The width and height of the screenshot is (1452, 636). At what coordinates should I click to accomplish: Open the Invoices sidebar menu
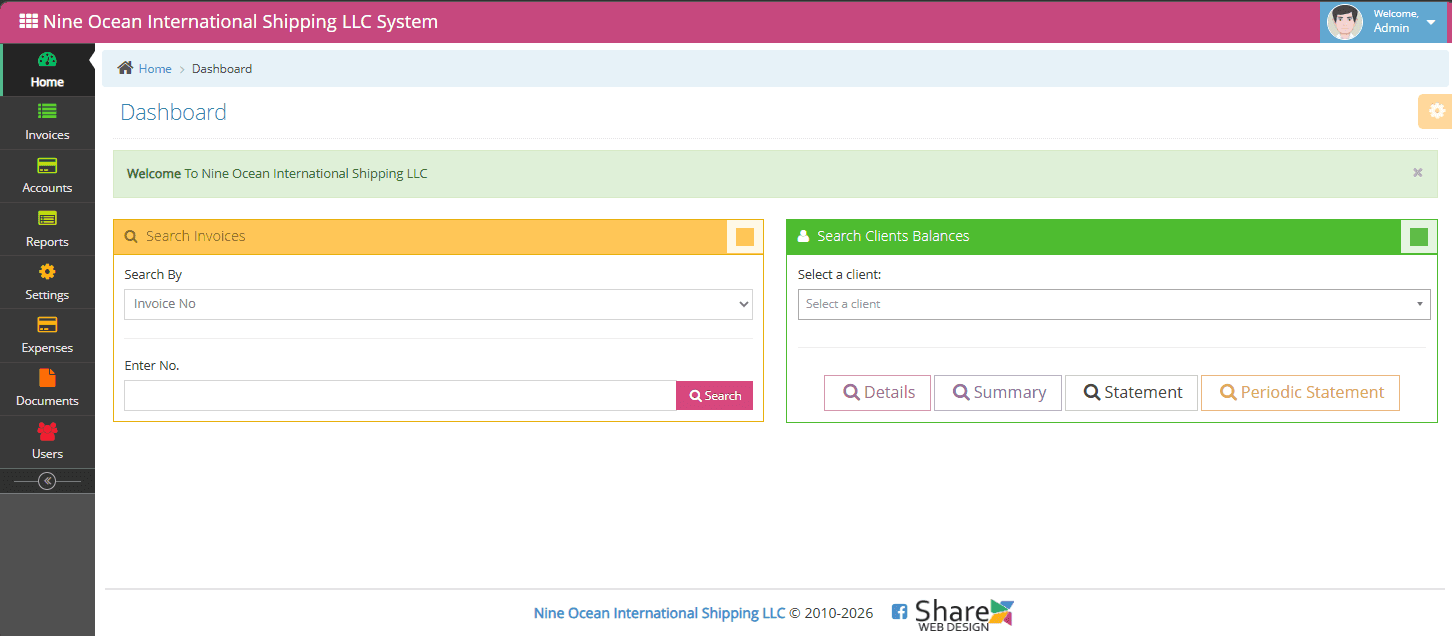point(47,123)
